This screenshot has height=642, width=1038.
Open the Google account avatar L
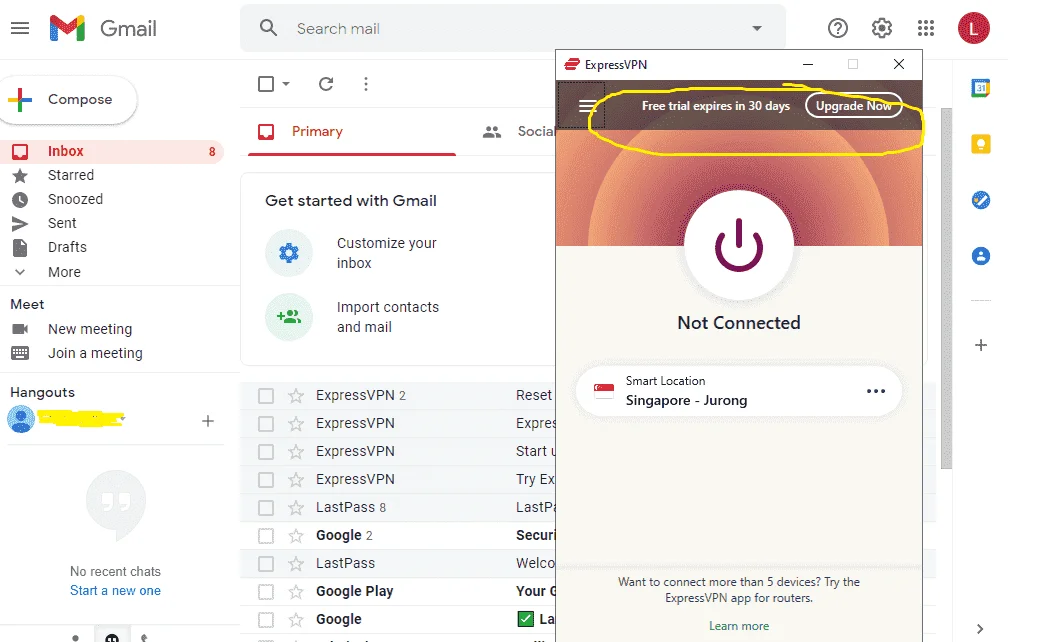coord(973,28)
